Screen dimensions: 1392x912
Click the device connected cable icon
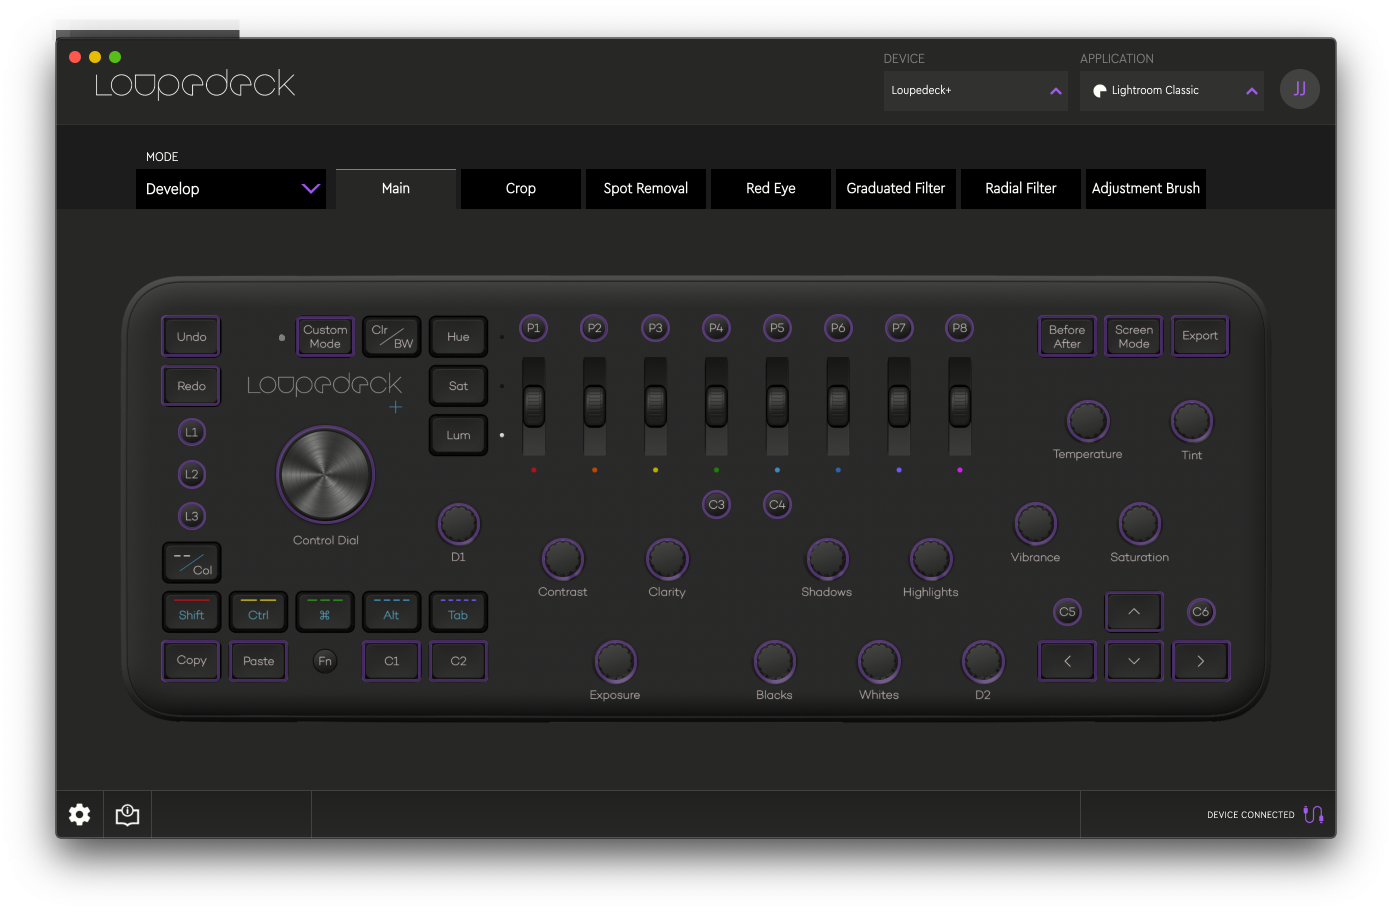pos(1314,814)
